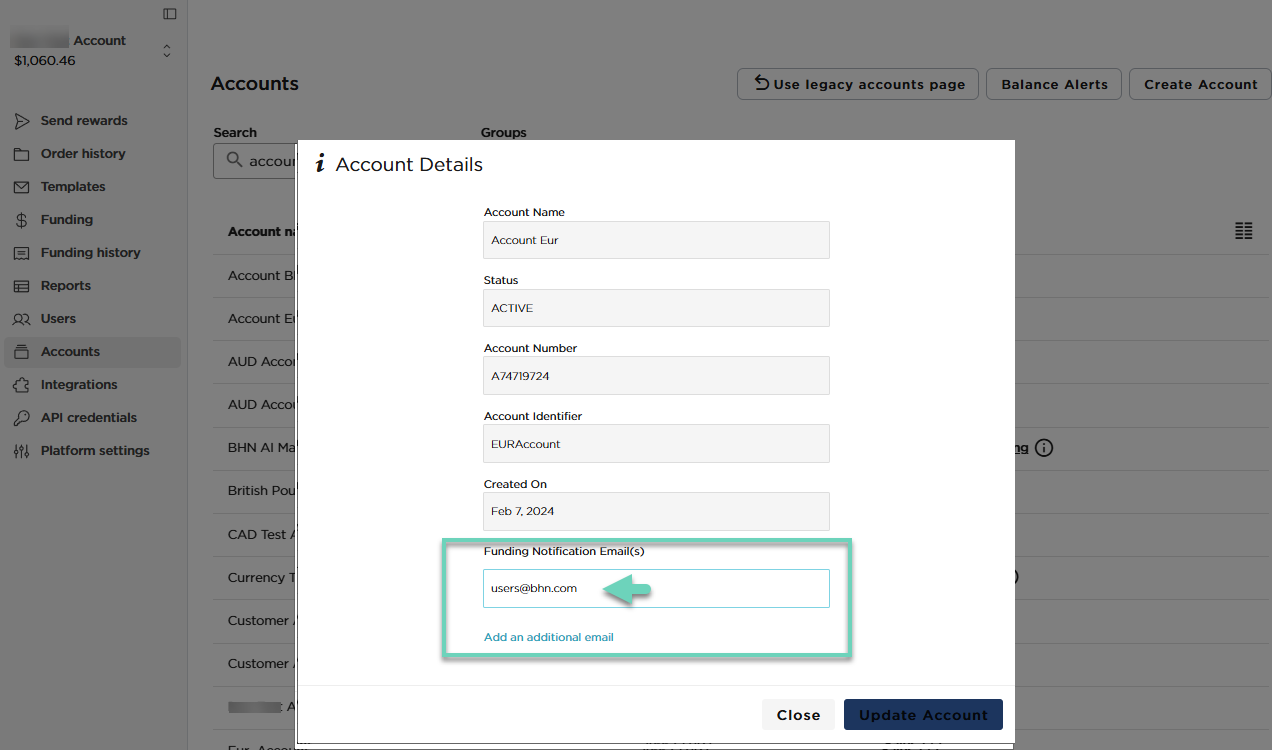The image size is (1272, 750).
Task: Open the Order history folder icon
Action: coord(21,154)
